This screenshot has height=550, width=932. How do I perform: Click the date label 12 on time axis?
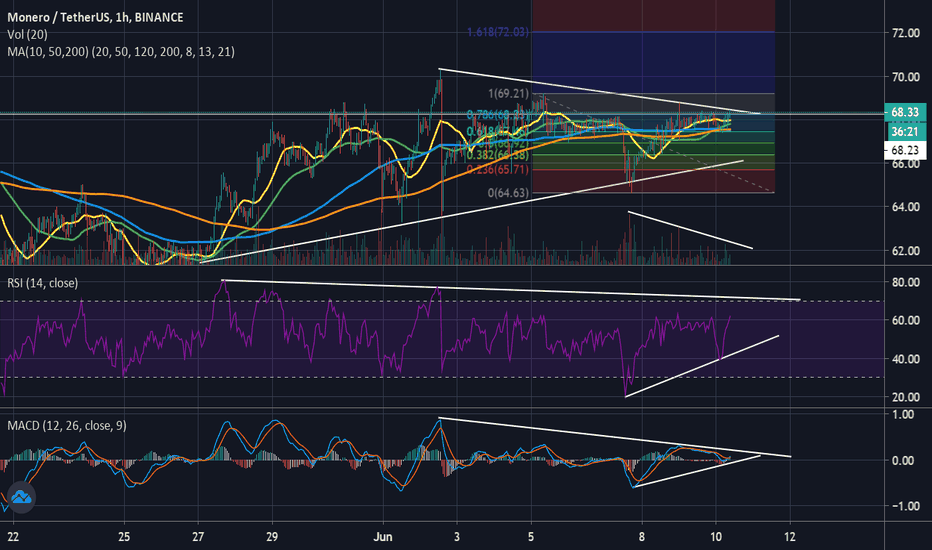pos(789,536)
